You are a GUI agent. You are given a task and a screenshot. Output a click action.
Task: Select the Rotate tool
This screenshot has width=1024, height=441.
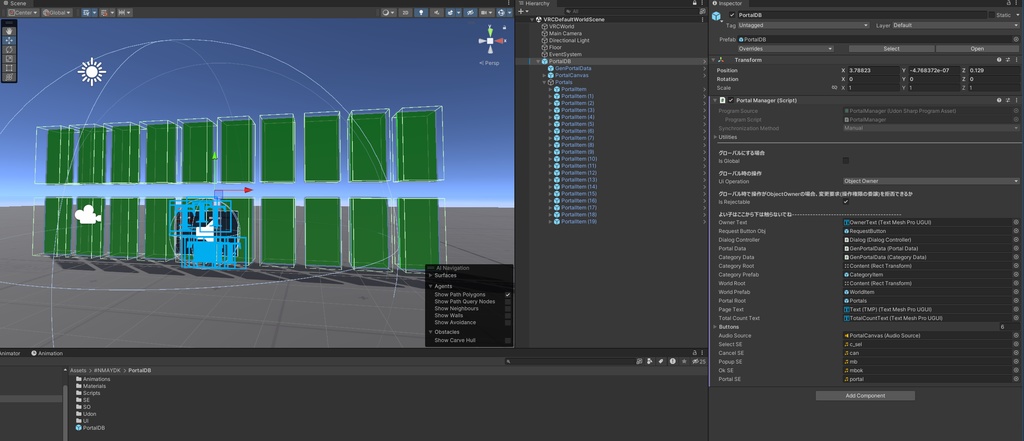pyautogui.click(x=10, y=50)
